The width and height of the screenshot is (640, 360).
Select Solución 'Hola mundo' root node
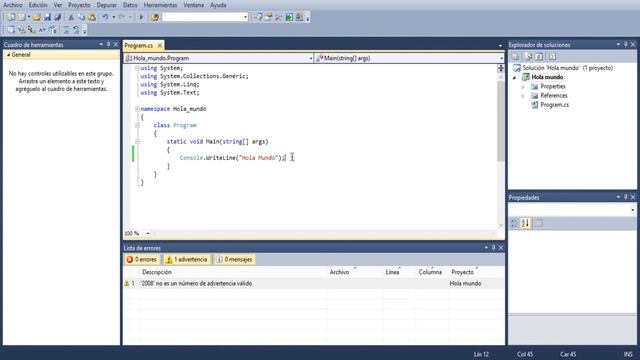pos(567,68)
